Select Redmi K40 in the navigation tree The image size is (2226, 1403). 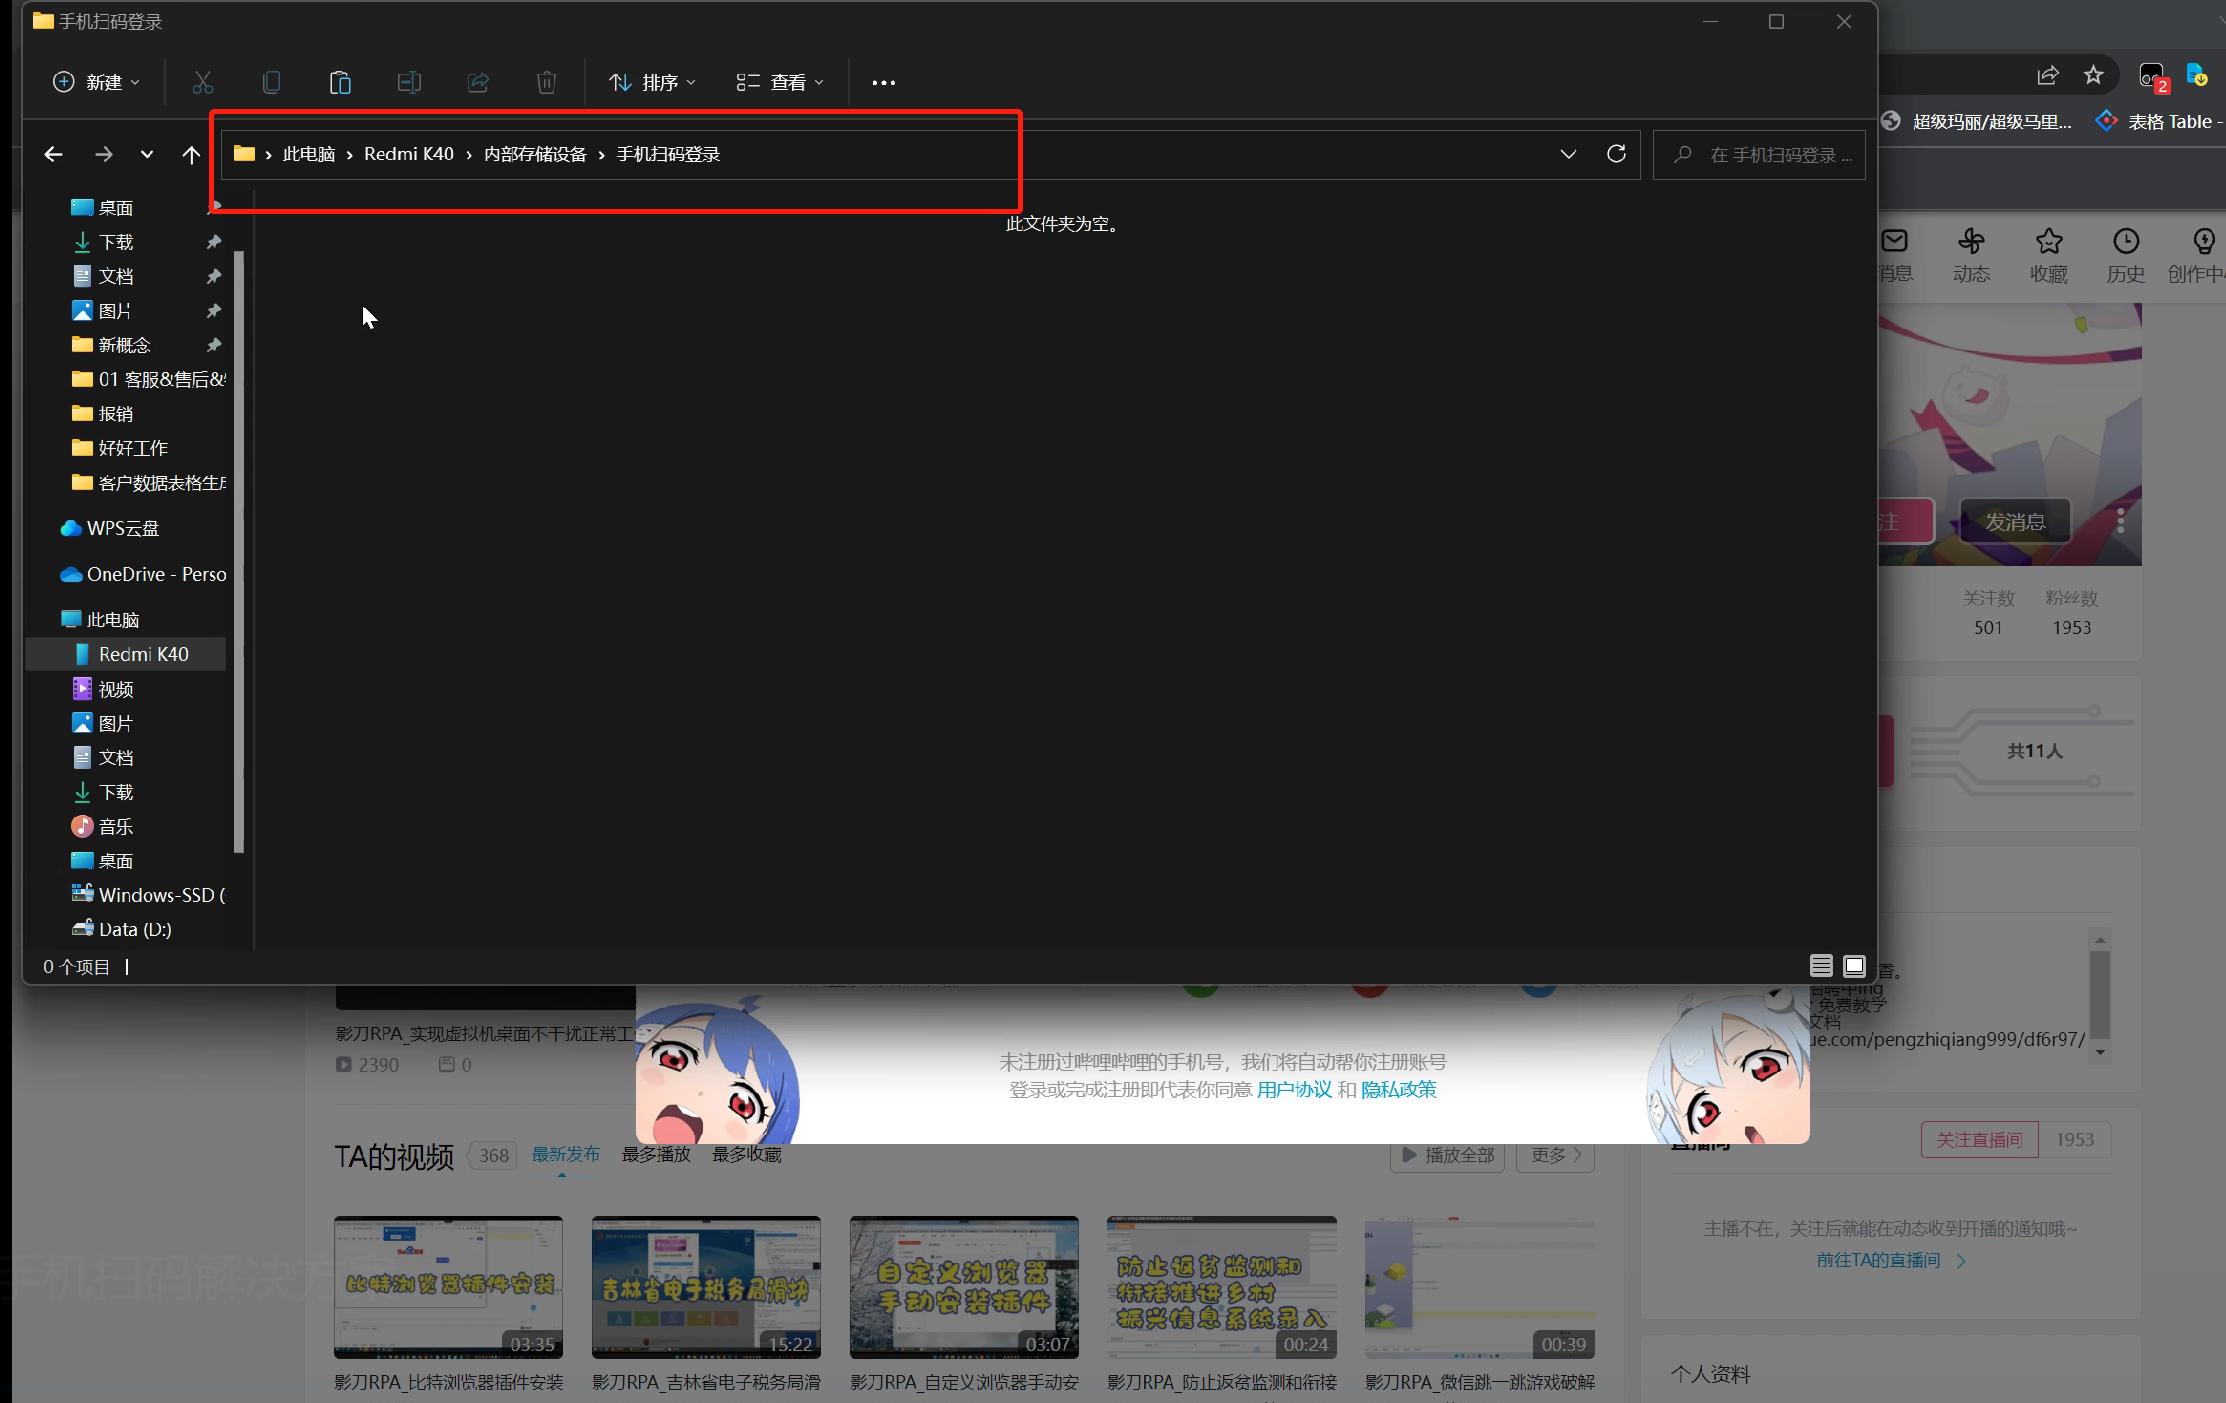(x=143, y=654)
